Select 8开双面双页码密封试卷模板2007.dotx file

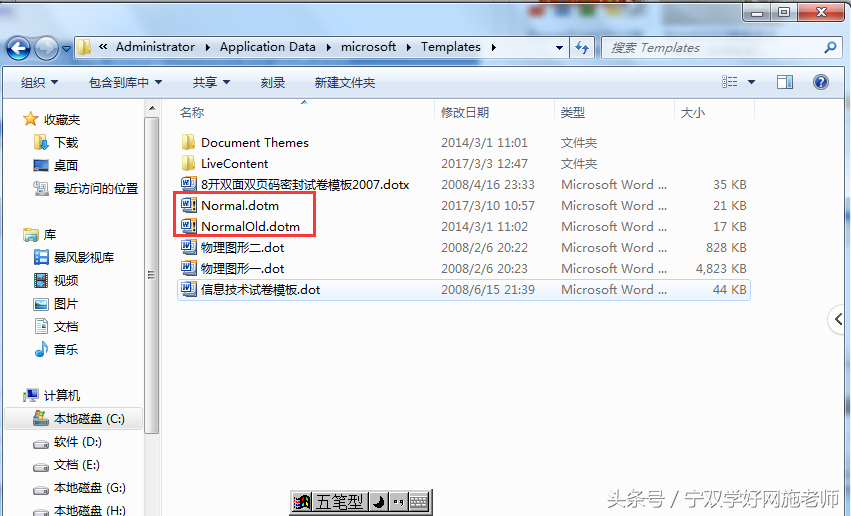pos(305,184)
